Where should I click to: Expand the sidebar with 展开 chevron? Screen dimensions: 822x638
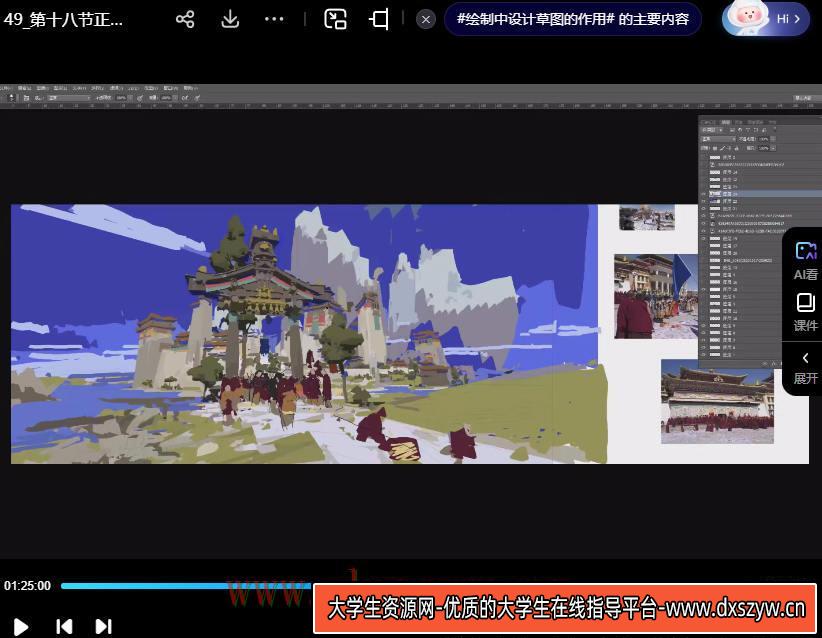click(806, 369)
